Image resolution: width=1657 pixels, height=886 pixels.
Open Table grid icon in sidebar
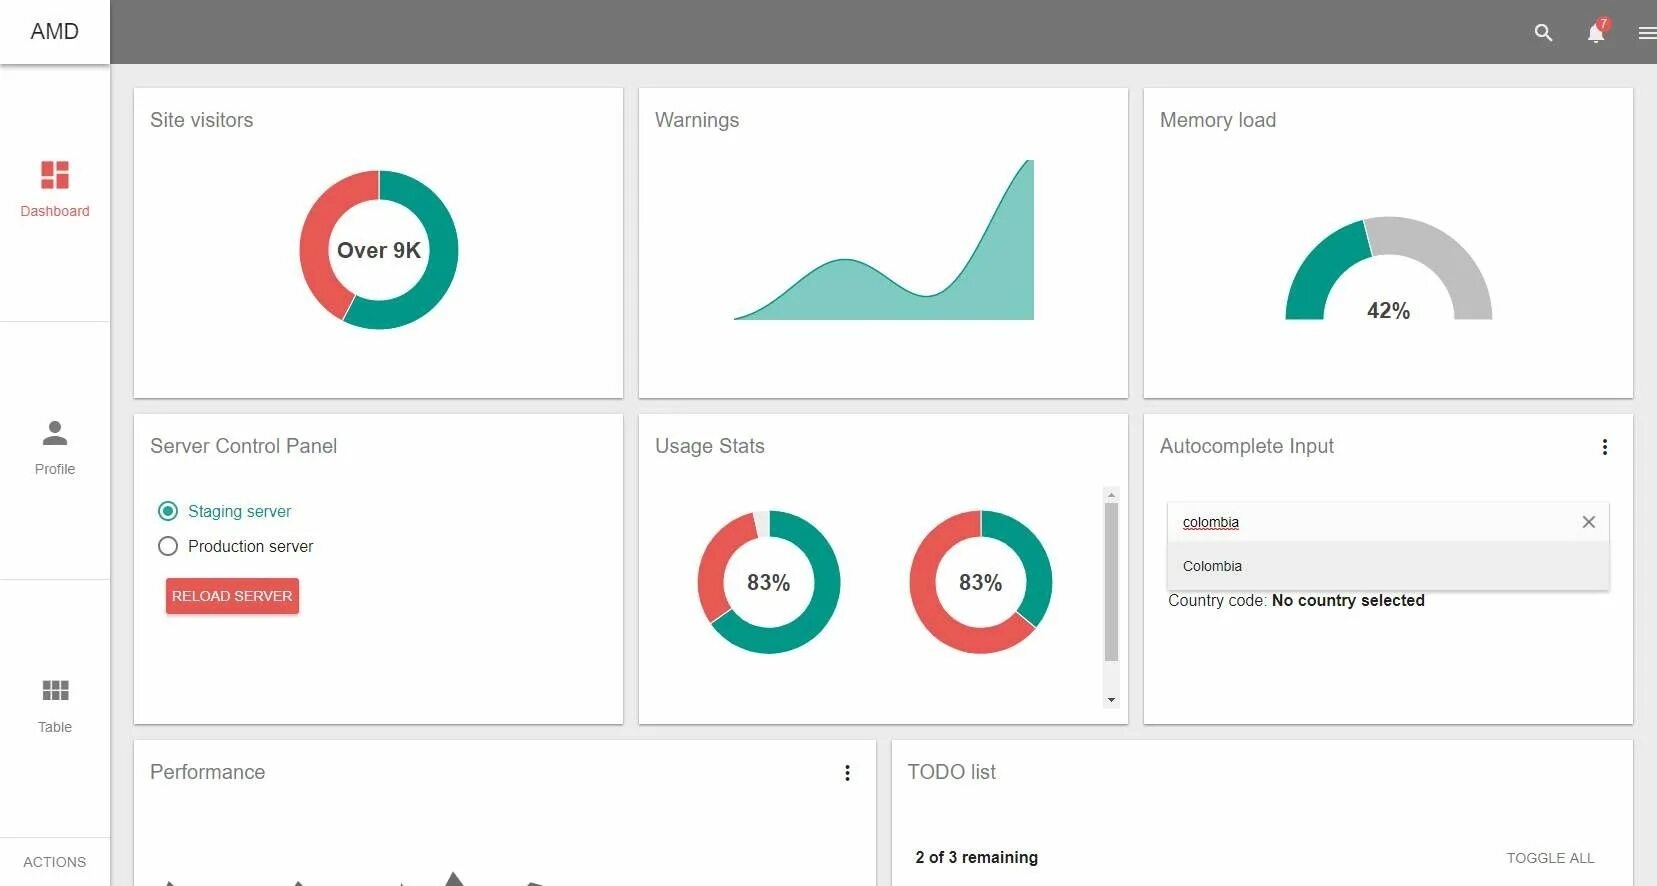55,690
